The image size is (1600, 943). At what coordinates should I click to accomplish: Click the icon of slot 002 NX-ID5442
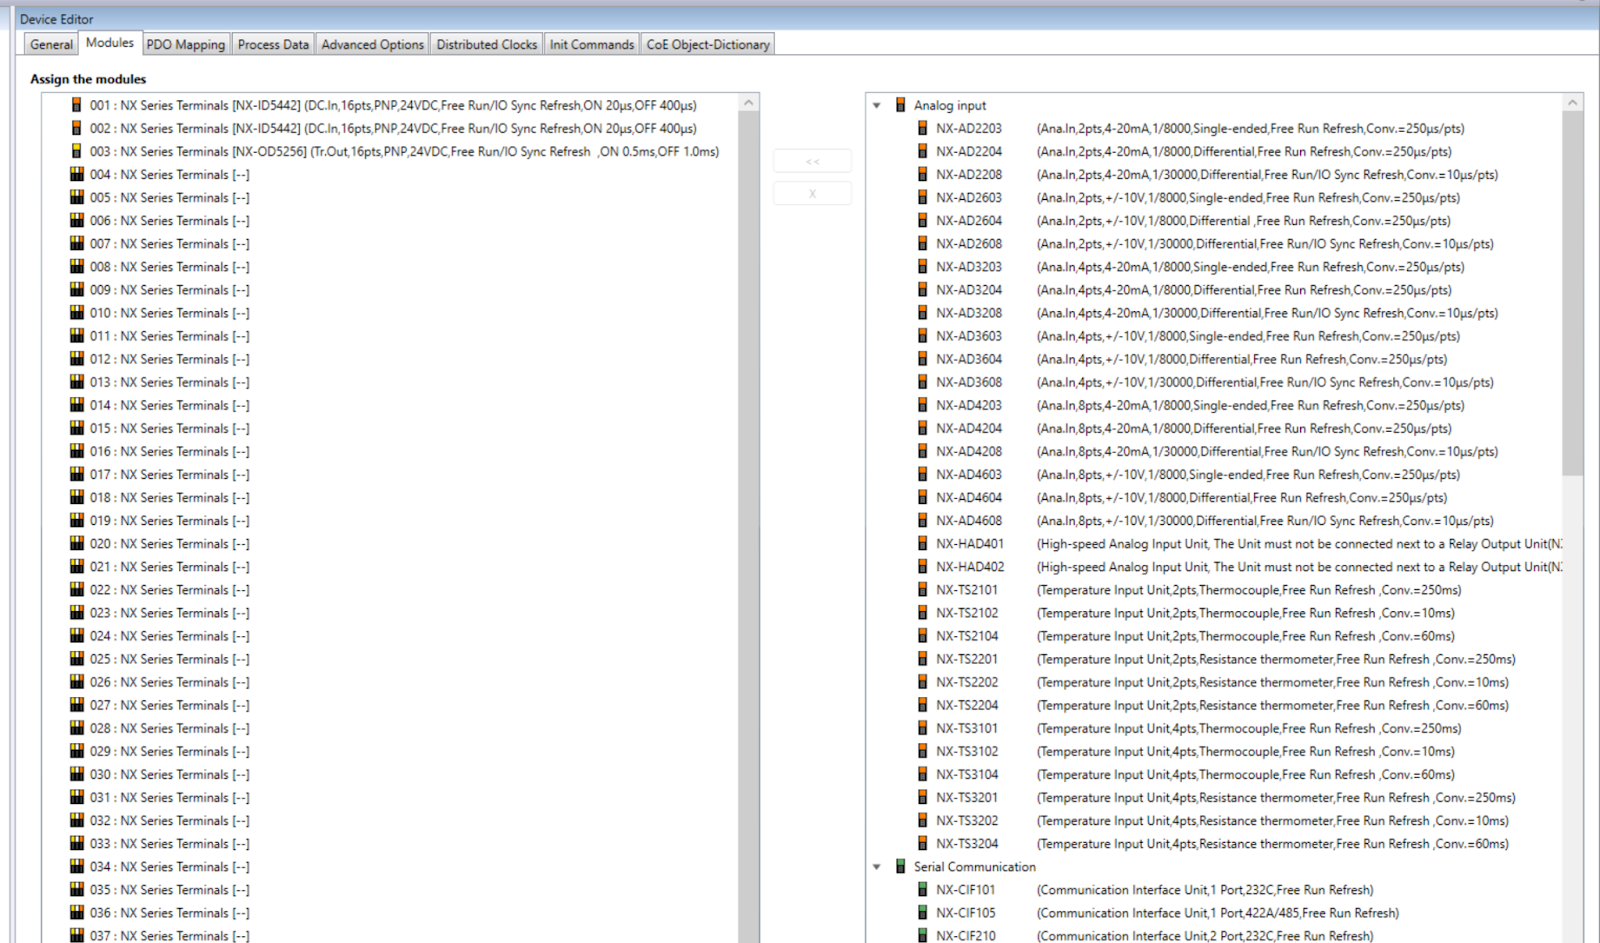[x=76, y=128]
